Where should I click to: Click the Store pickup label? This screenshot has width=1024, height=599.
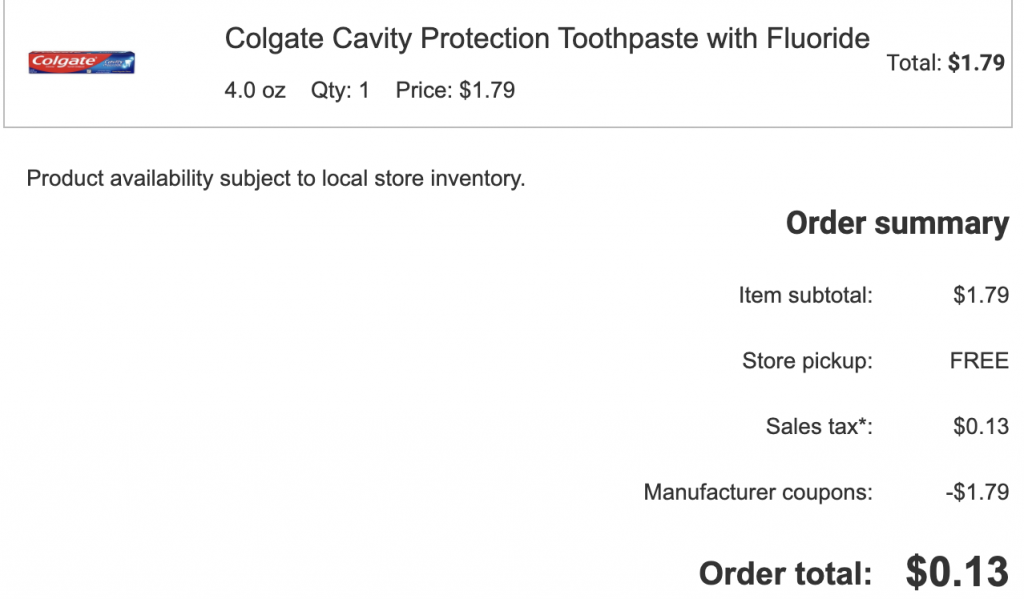click(x=807, y=361)
